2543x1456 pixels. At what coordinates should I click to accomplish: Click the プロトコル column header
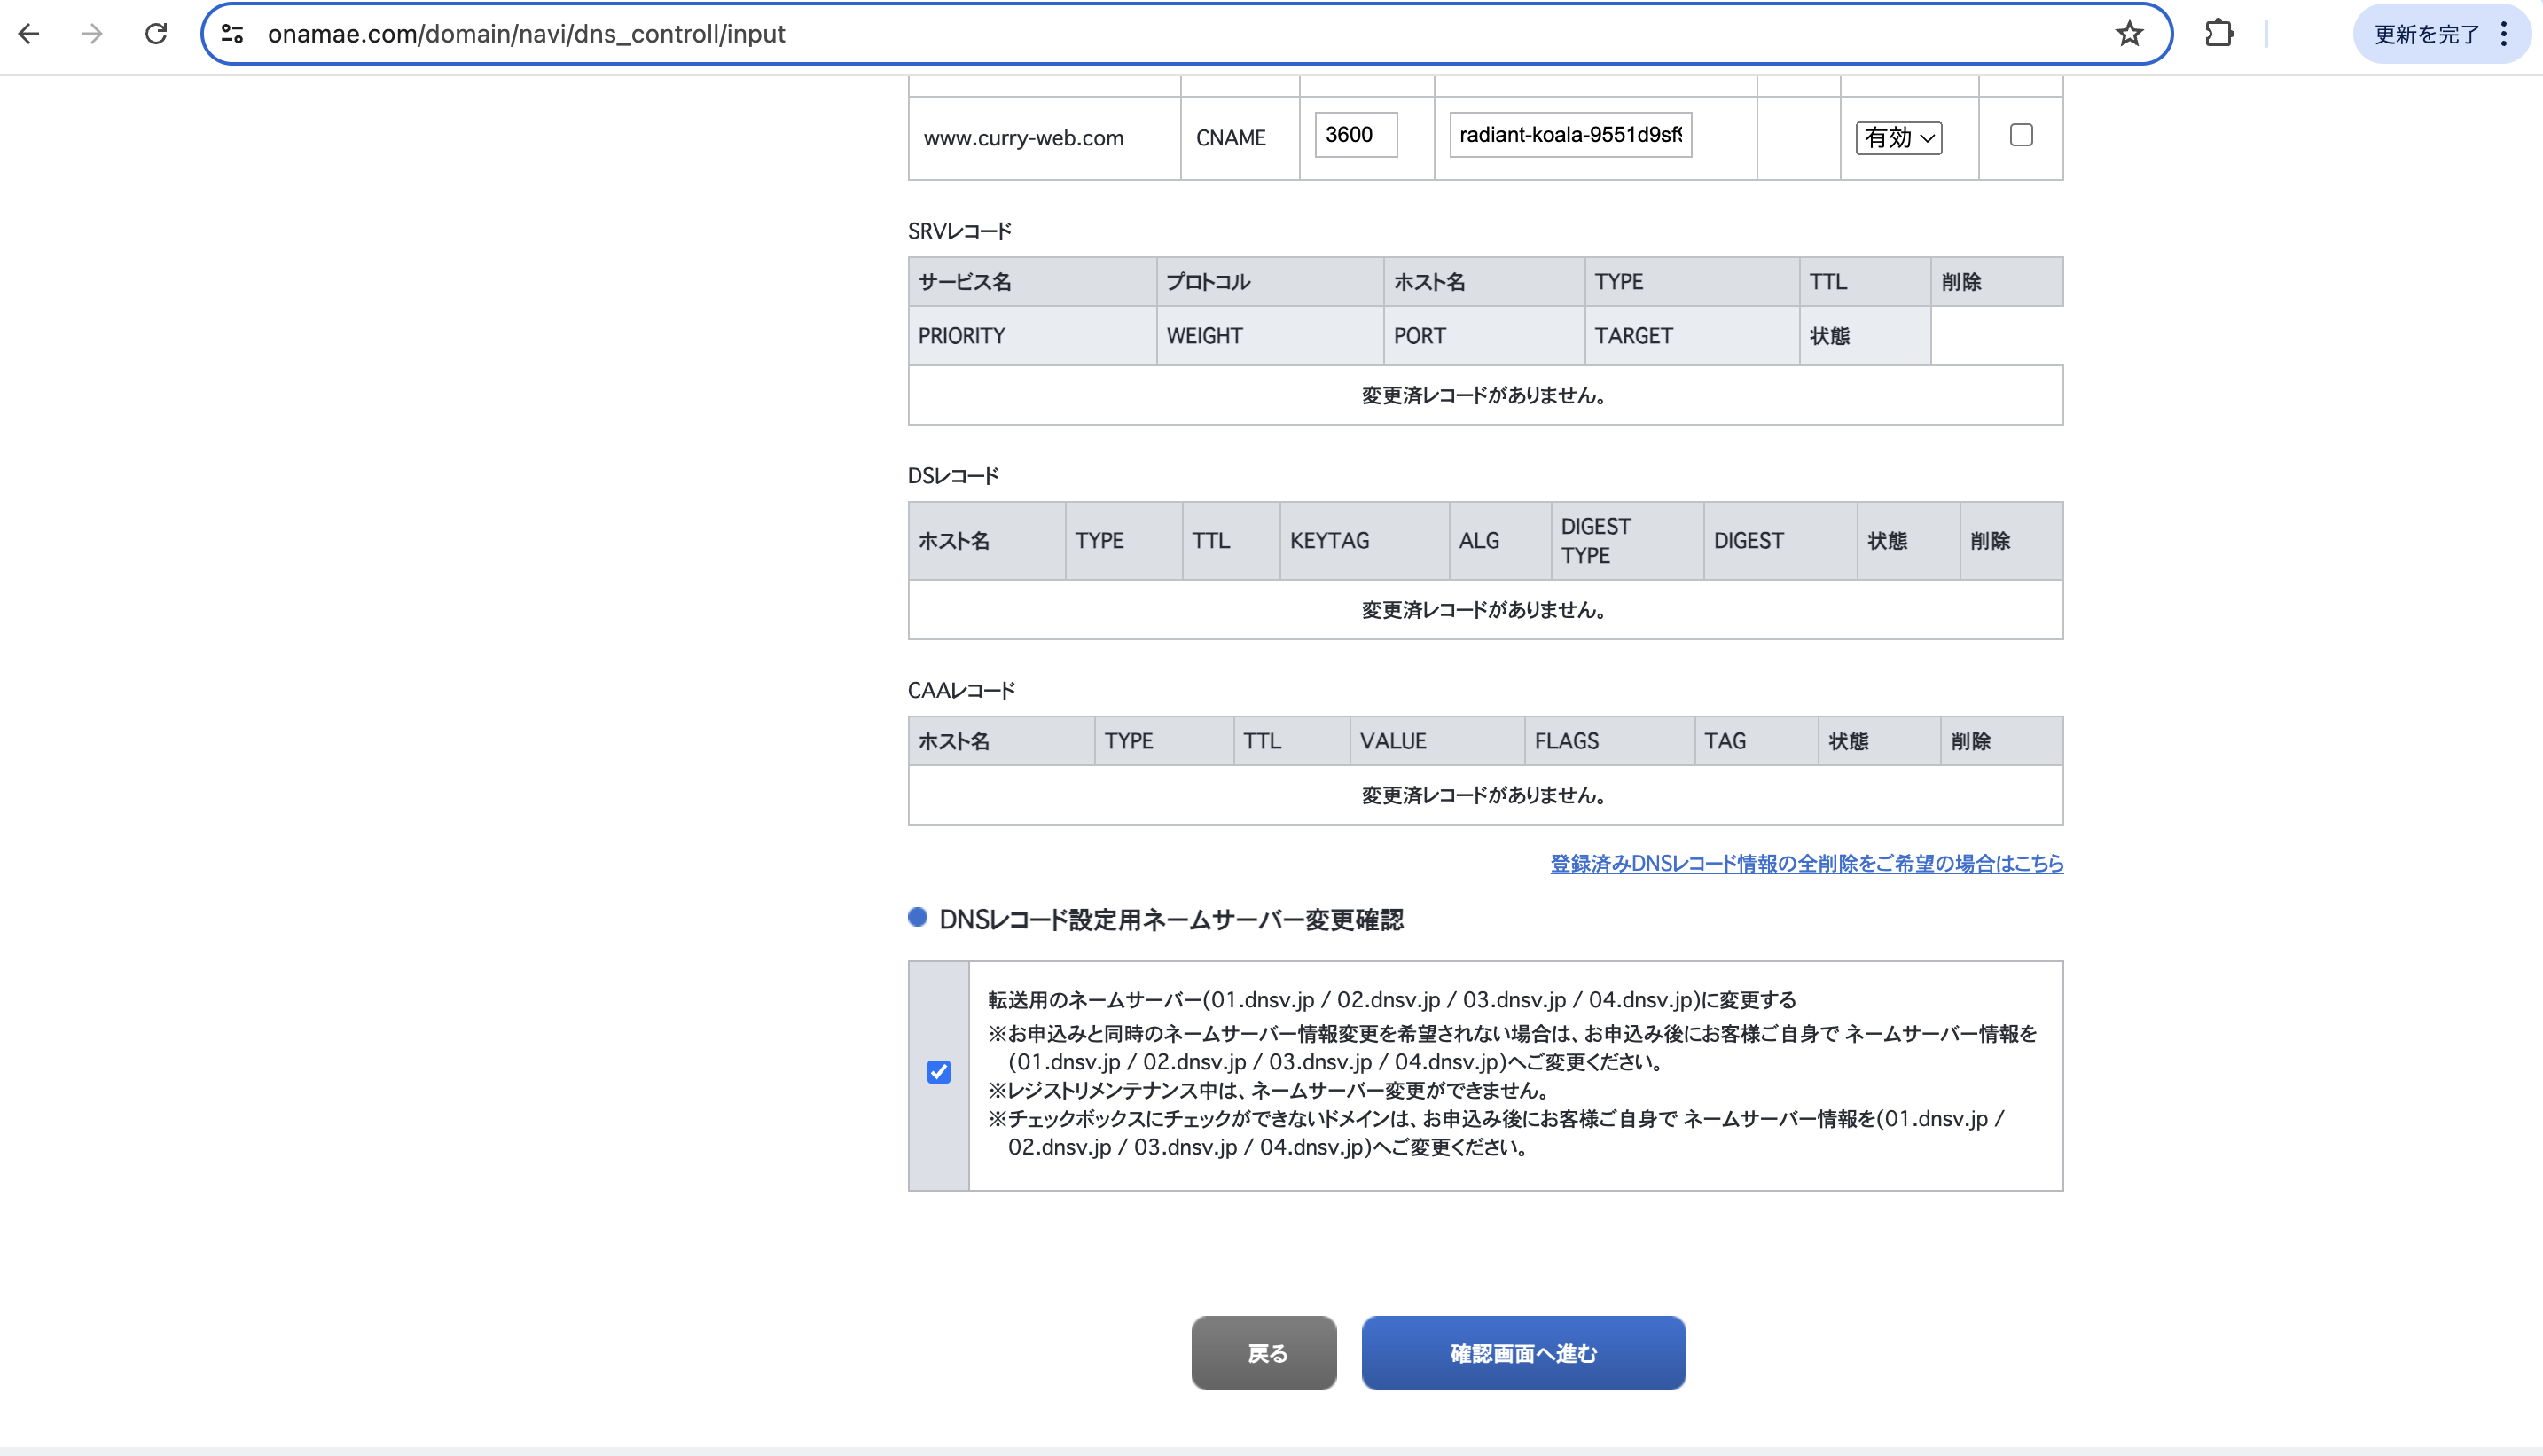1270,282
